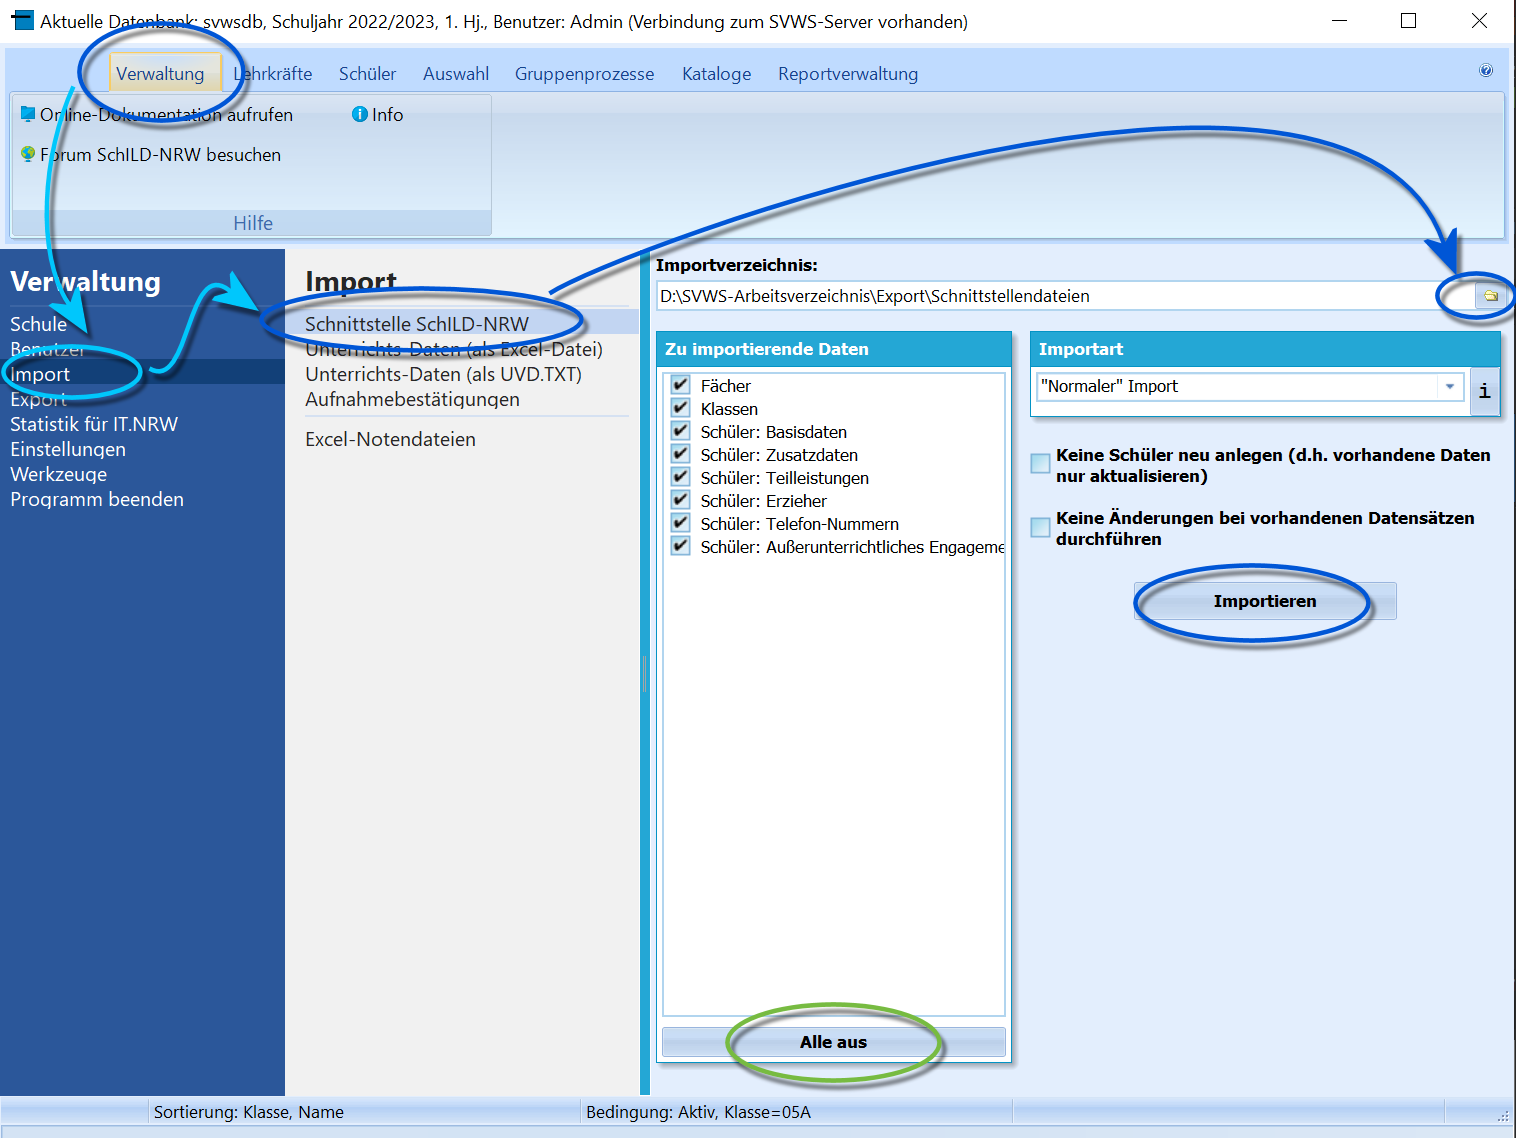Select Import in the Verwaltung sidebar
Image resolution: width=1516 pixels, height=1138 pixels.
pyautogui.click(x=142, y=374)
